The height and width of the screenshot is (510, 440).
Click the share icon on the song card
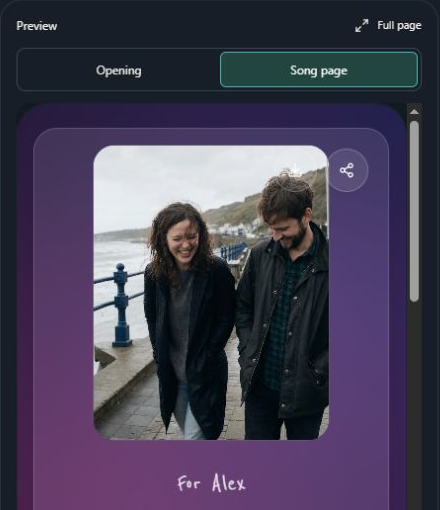click(347, 170)
